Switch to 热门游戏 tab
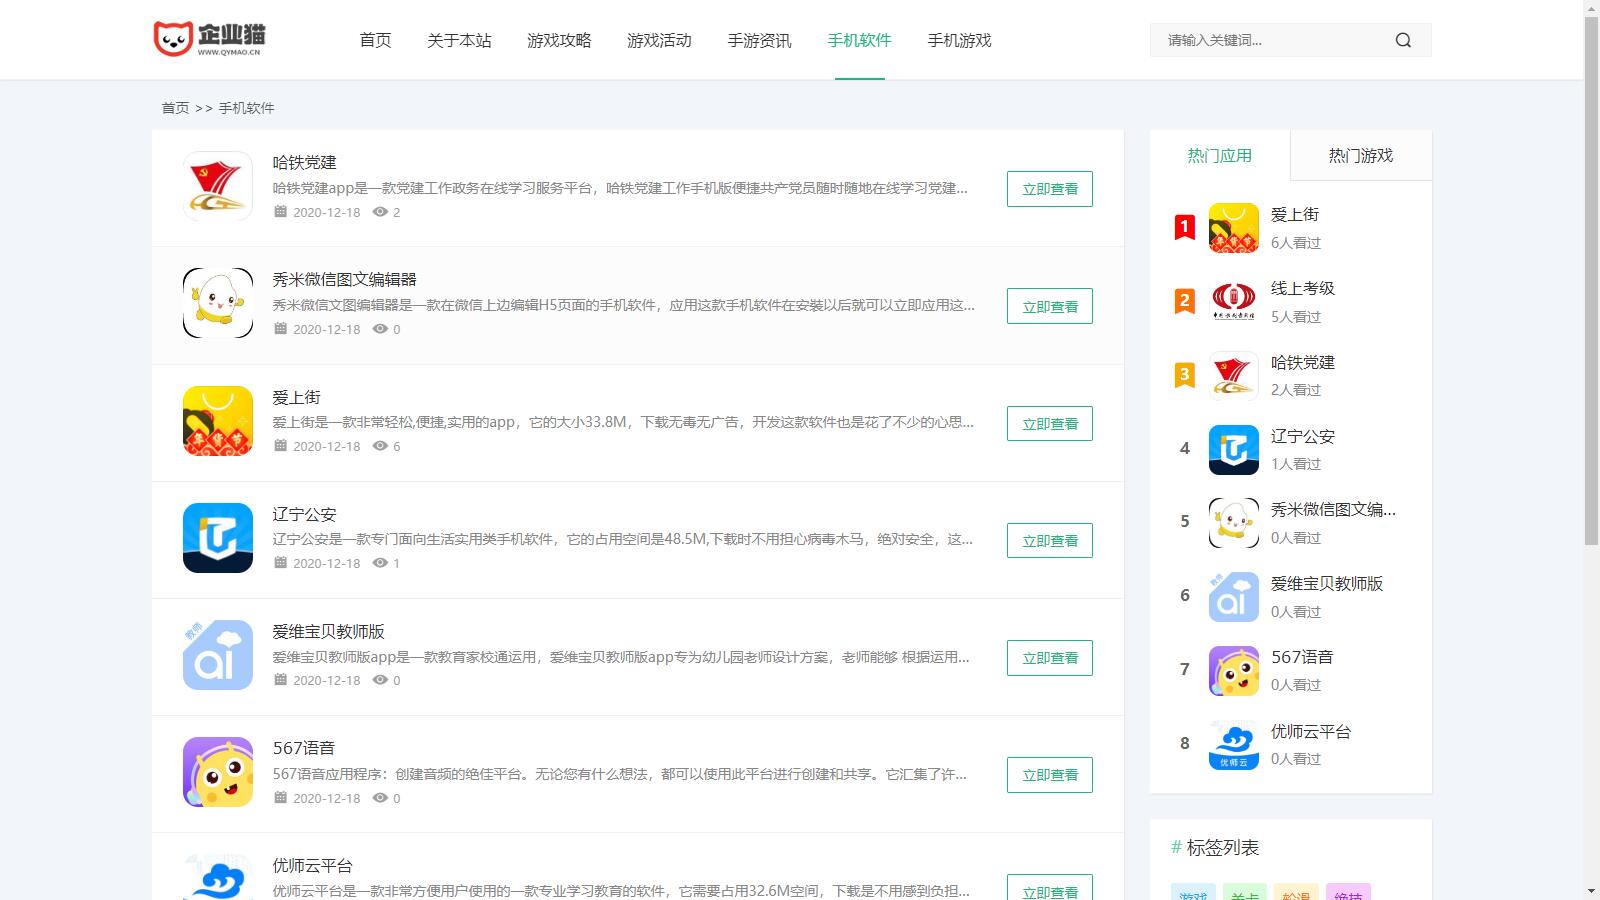The height and width of the screenshot is (900, 1600). pos(1361,155)
